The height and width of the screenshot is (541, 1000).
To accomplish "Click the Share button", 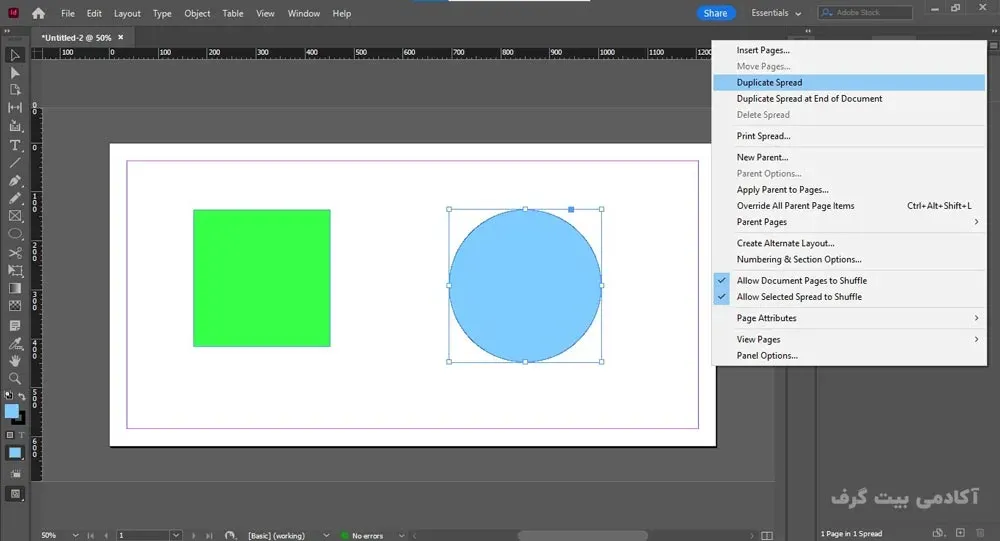I will coord(715,13).
